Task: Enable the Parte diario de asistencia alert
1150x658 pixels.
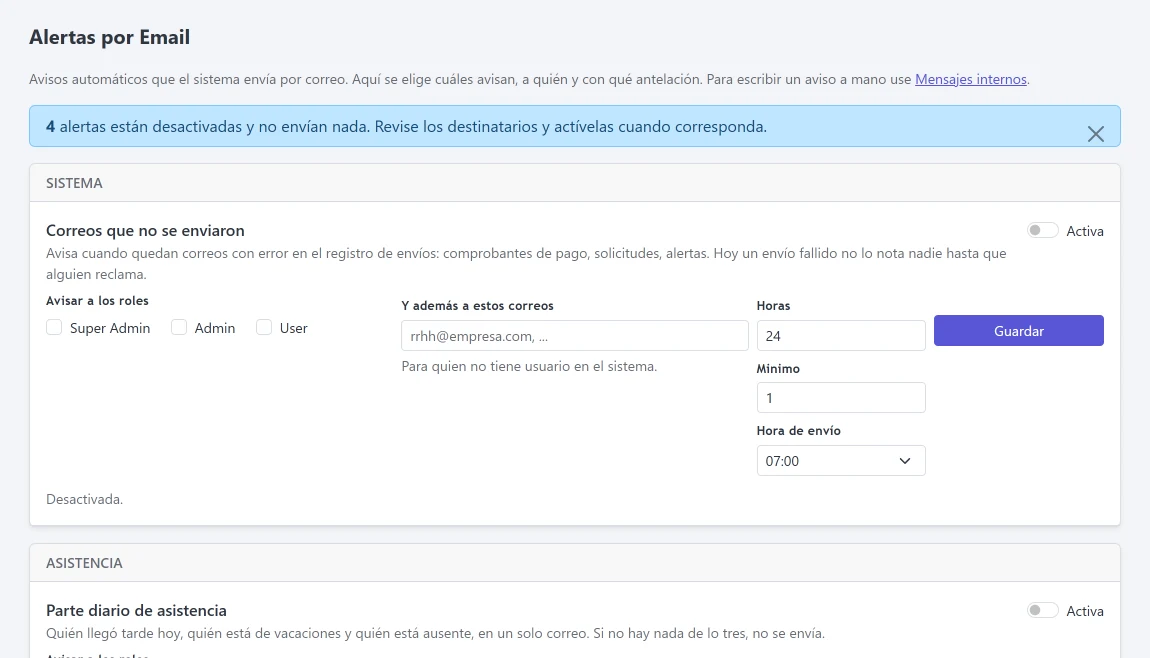Action: [1042, 610]
